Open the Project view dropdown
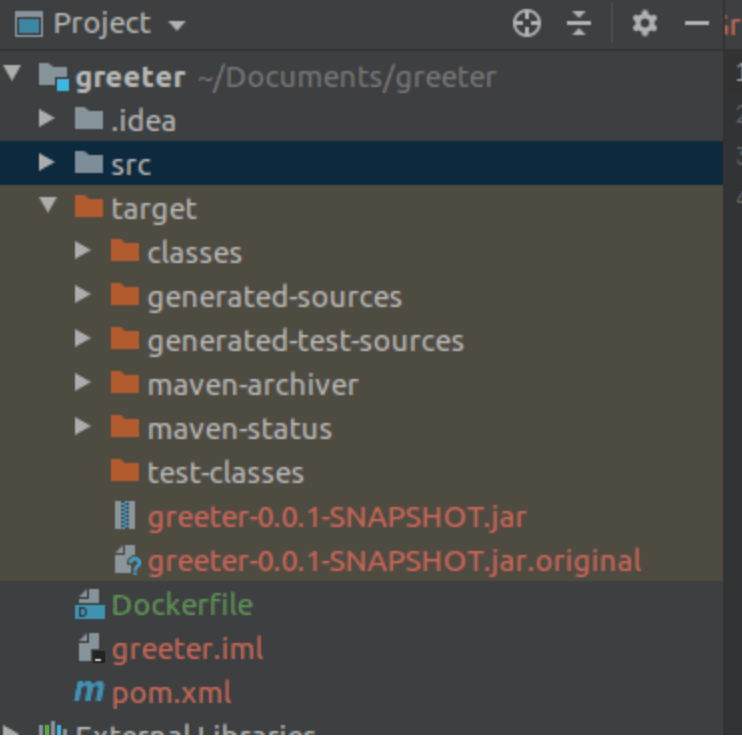This screenshot has width=742, height=738. 177,24
